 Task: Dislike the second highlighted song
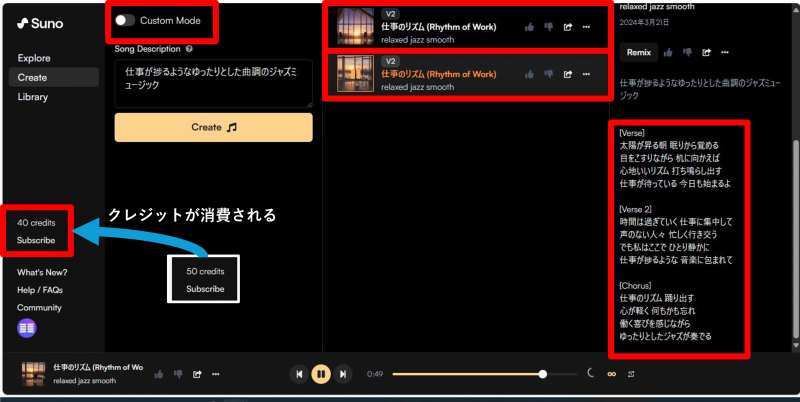click(x=548, y=74)
